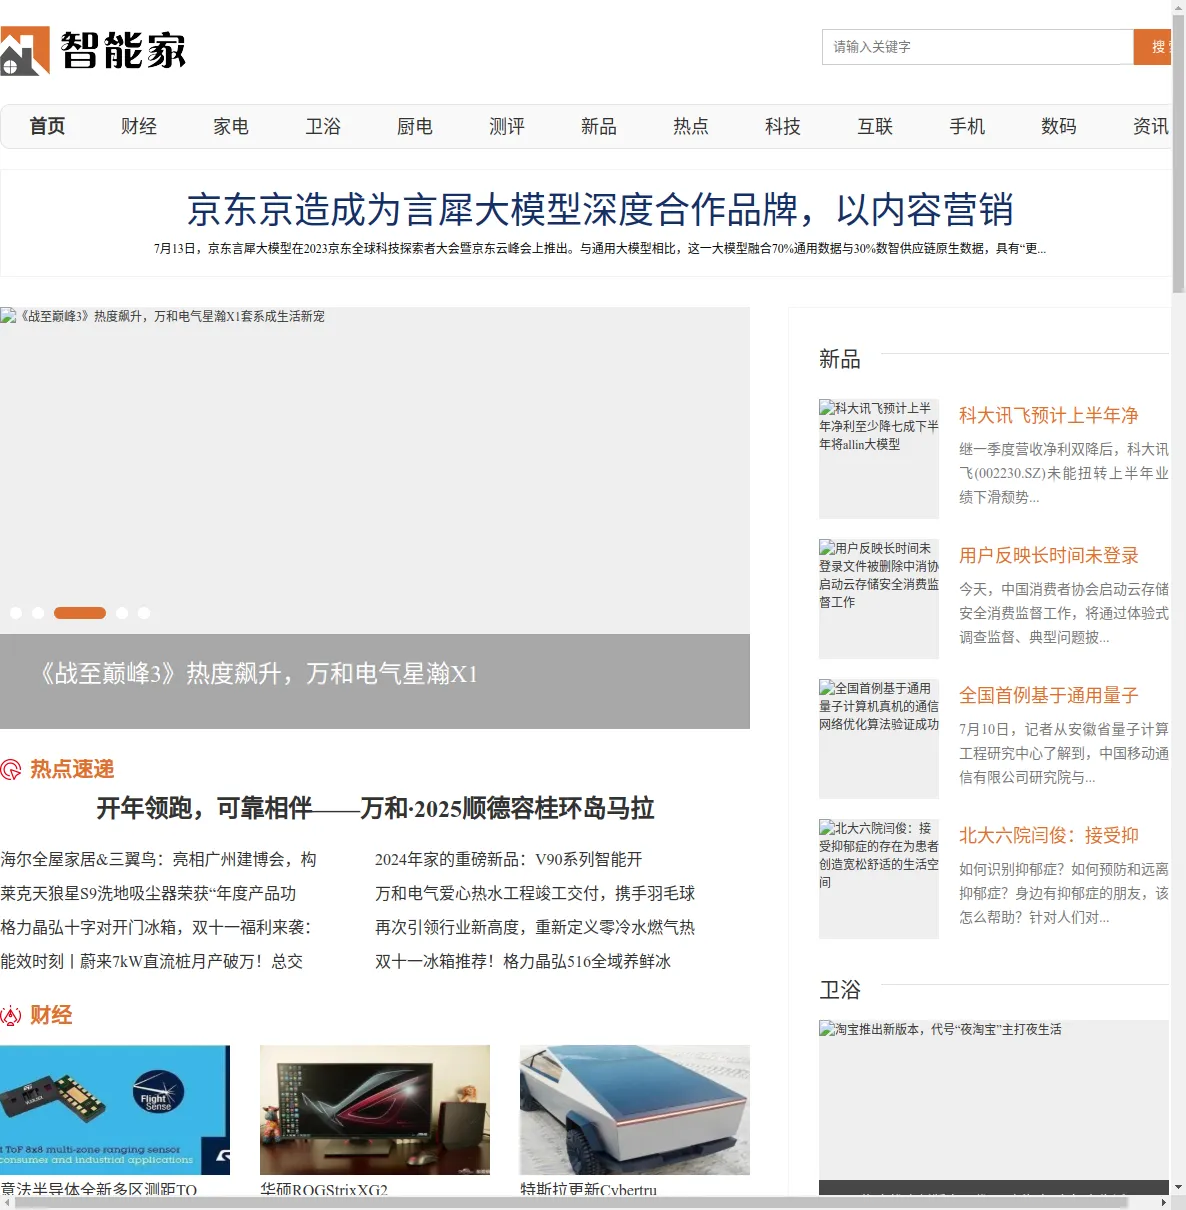Open the 数码 nav menu item
Viewport: 1186px width, 1210px height.
point(1059,126)
